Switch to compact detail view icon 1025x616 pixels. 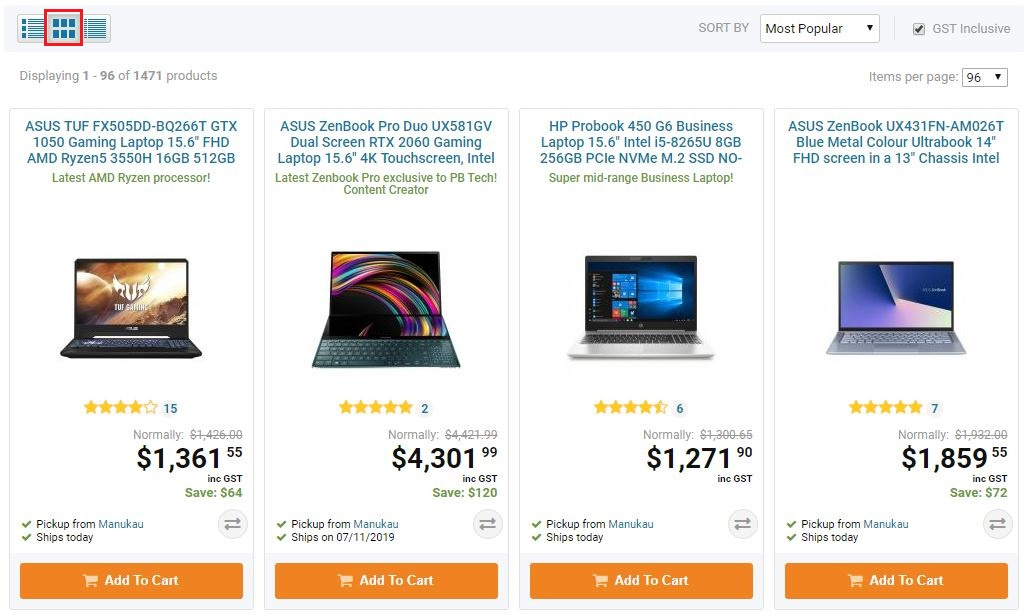tap(96, 29)
